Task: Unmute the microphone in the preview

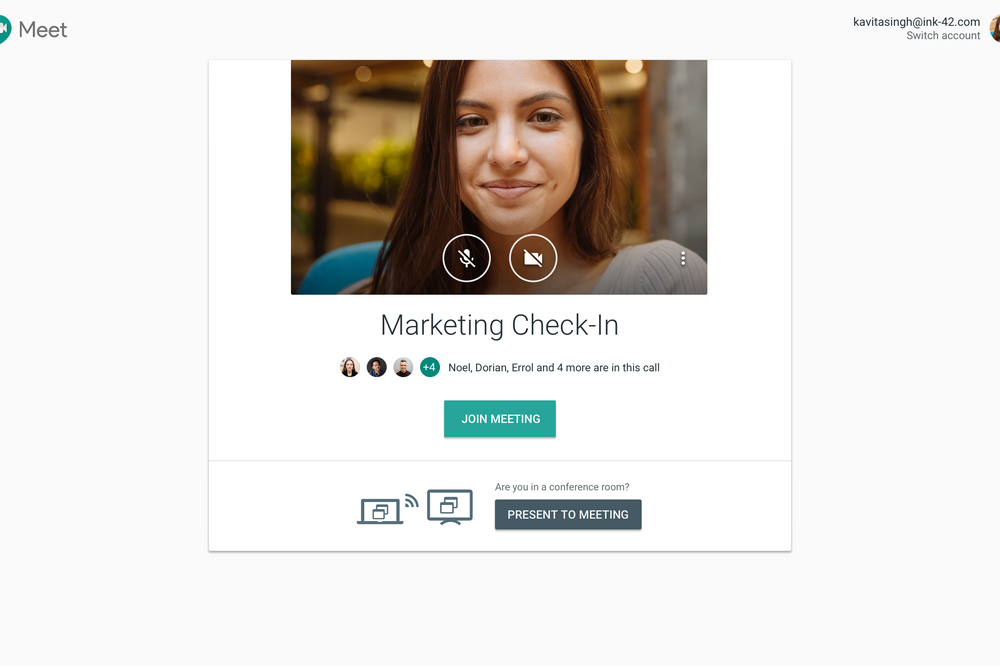Action: (467, 259)
